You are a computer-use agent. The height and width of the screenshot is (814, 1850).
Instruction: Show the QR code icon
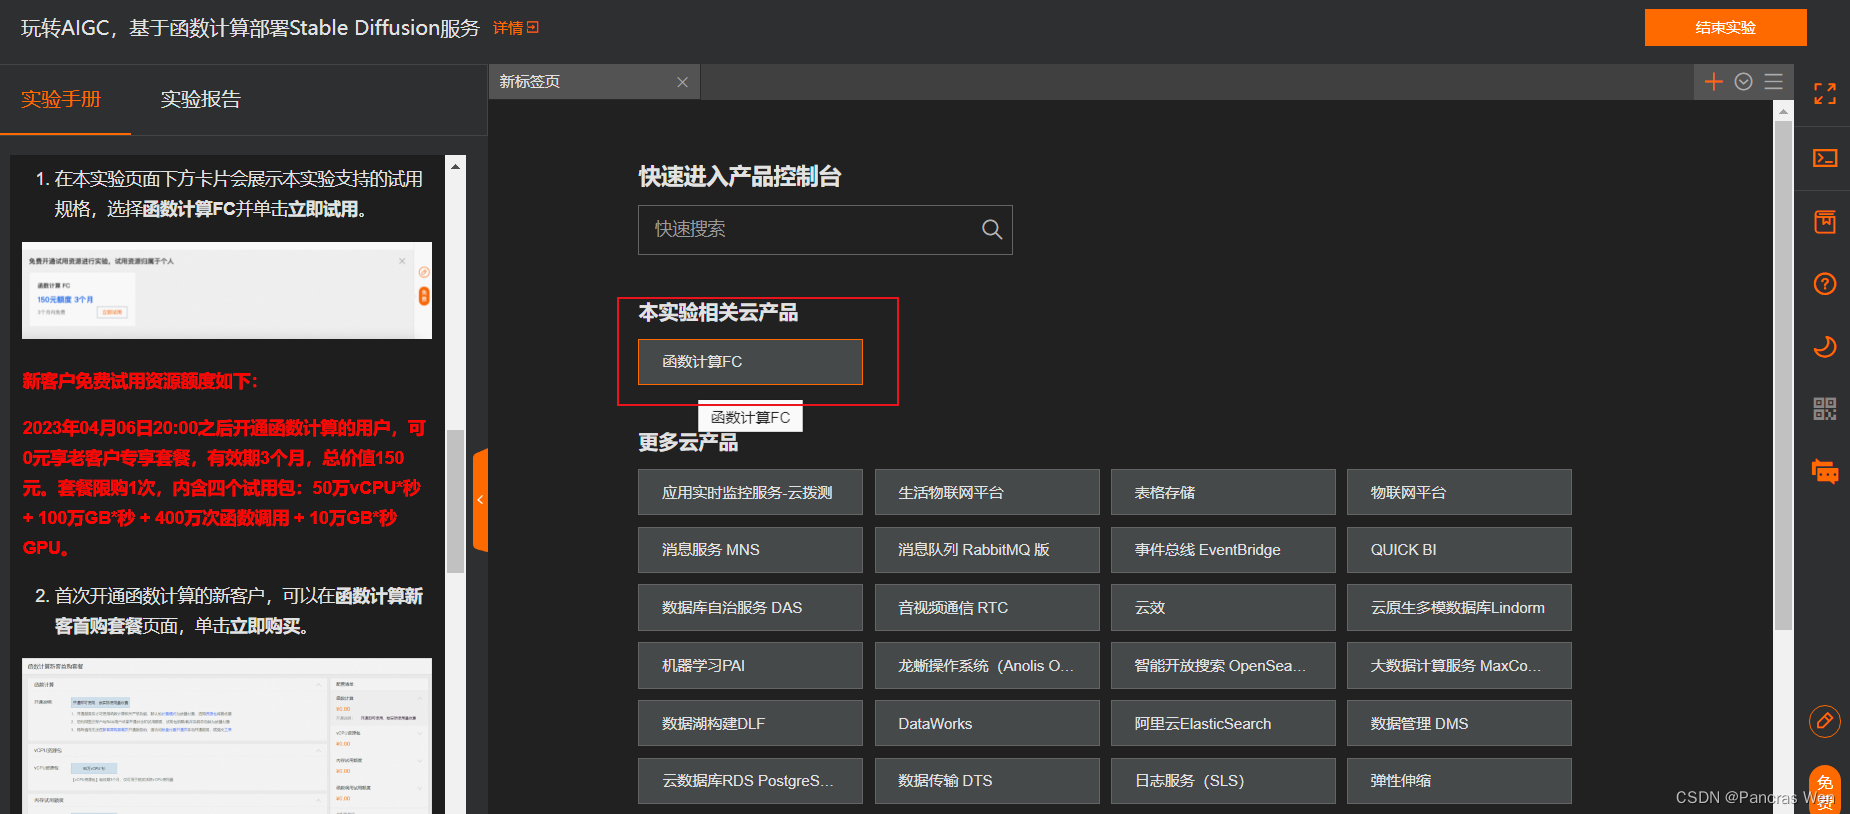click(x=1825, y=409)
